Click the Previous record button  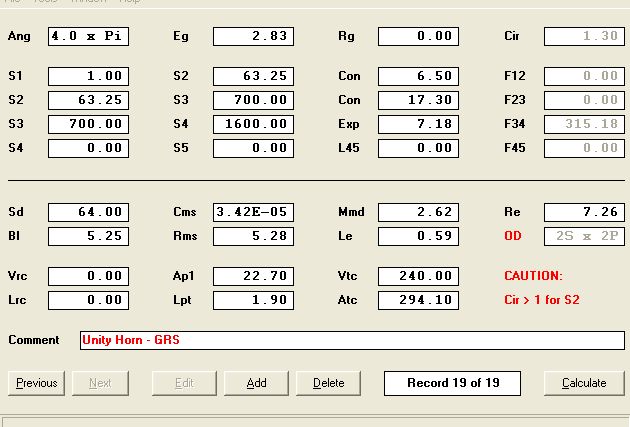(x=37, y=383)
